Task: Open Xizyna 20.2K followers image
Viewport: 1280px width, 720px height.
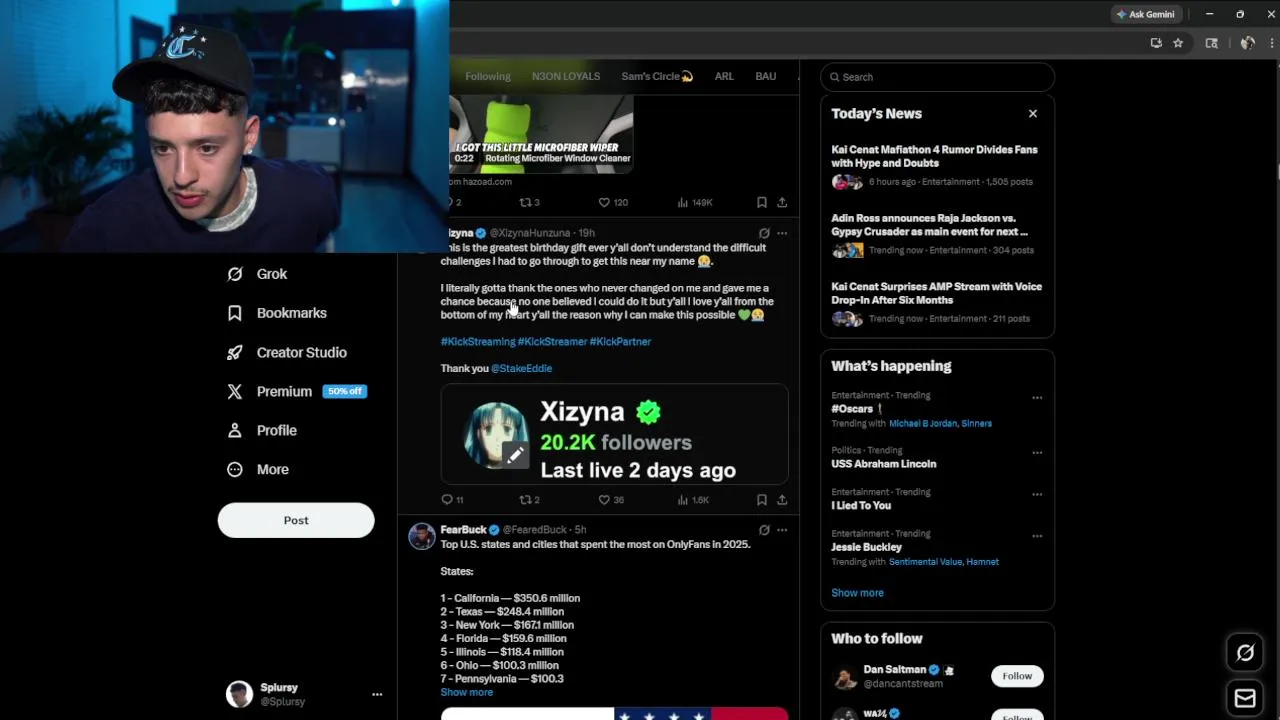Action: point(615,435)
